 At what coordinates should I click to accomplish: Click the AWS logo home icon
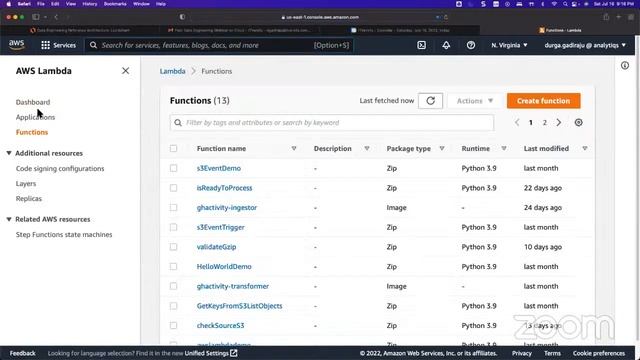click(x=17, y=45)
